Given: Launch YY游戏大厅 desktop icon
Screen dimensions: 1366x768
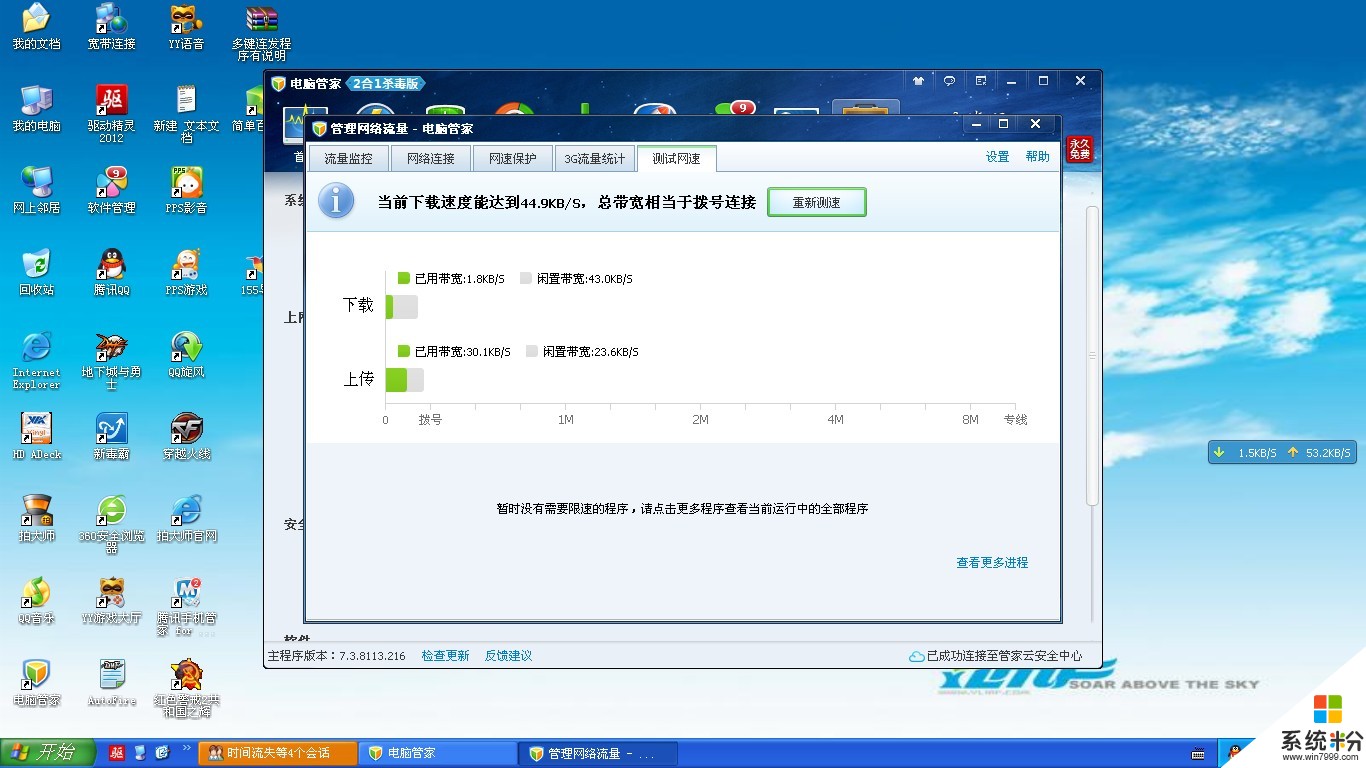Looking at the screenshot, I should (x=111, y=600).
